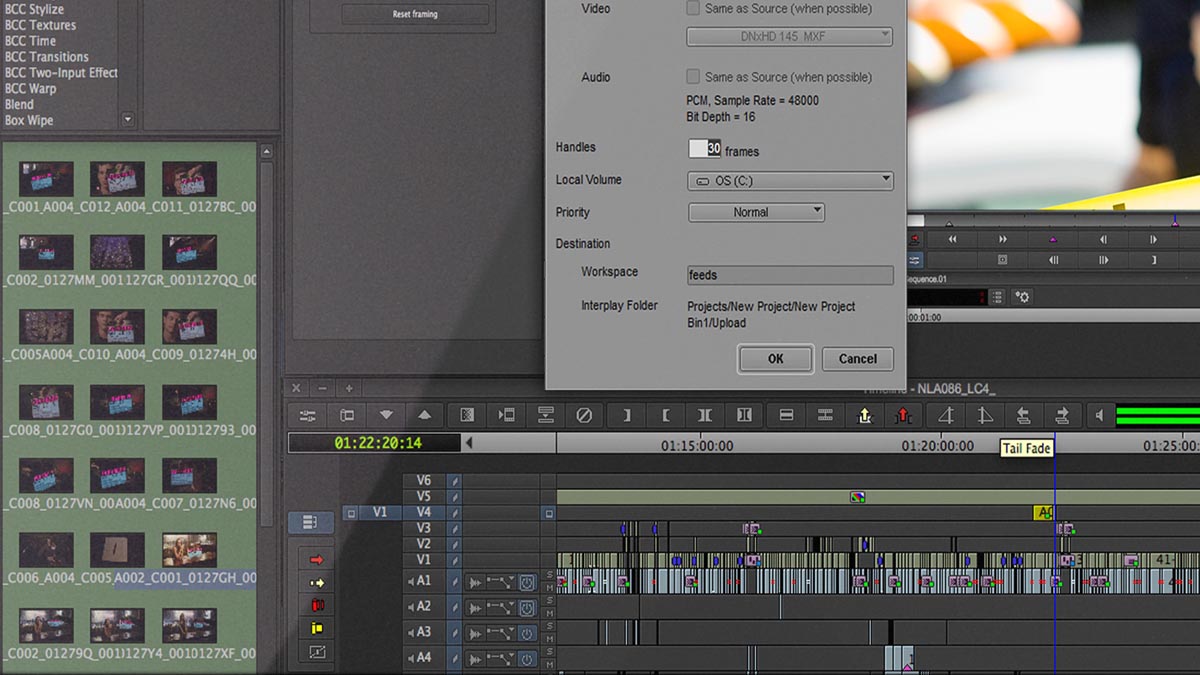Enable Video Same as Source checkbox
The height and width of the screenshot is (675, 1200).
coord(693,9)
